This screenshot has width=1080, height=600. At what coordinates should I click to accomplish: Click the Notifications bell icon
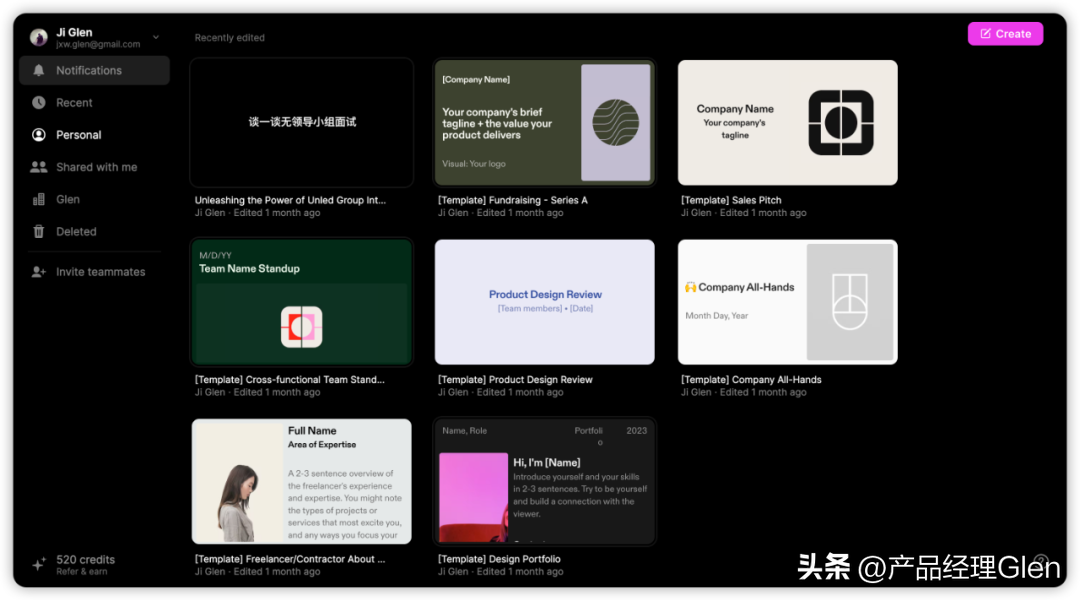pos(39,70)
